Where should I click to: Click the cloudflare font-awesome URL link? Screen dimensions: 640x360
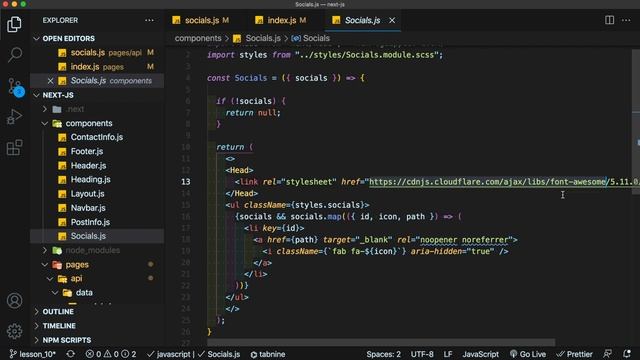504,182
